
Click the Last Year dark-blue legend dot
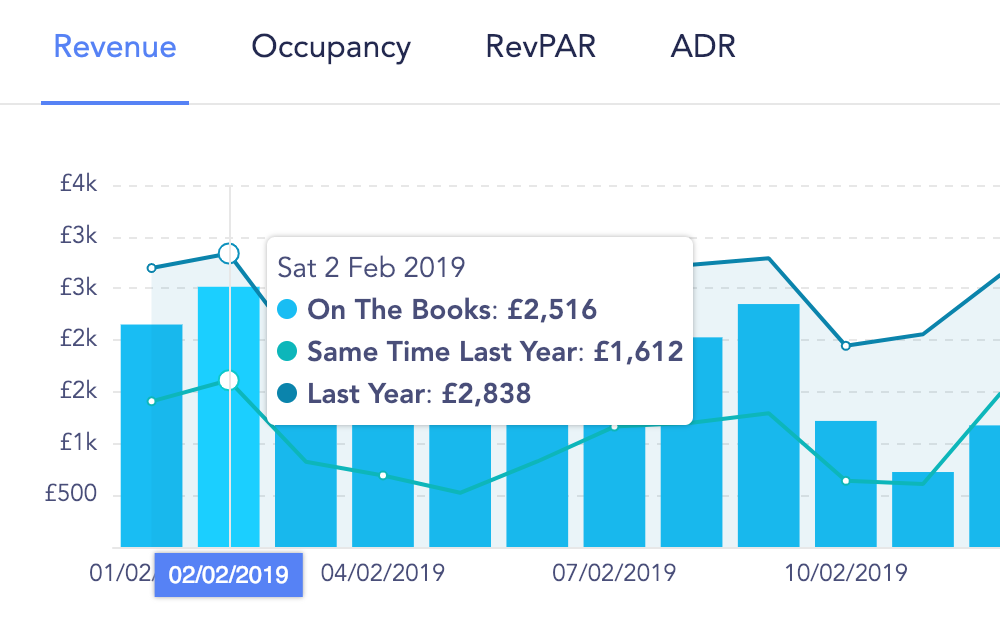tap(288, 393)
